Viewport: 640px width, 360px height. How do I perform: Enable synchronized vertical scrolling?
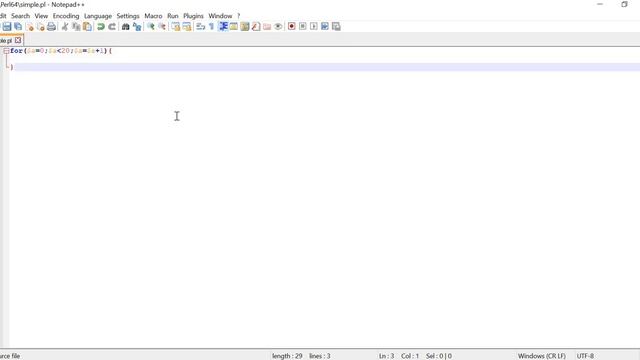(x=176, y=27)
